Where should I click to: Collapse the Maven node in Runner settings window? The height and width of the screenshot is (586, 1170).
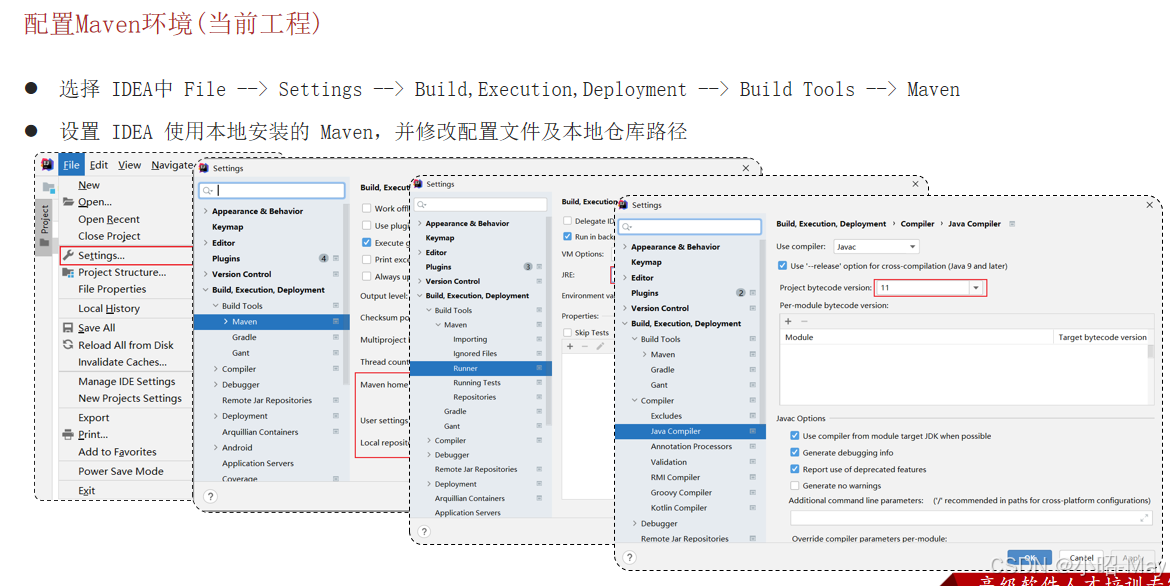(438, 325)
